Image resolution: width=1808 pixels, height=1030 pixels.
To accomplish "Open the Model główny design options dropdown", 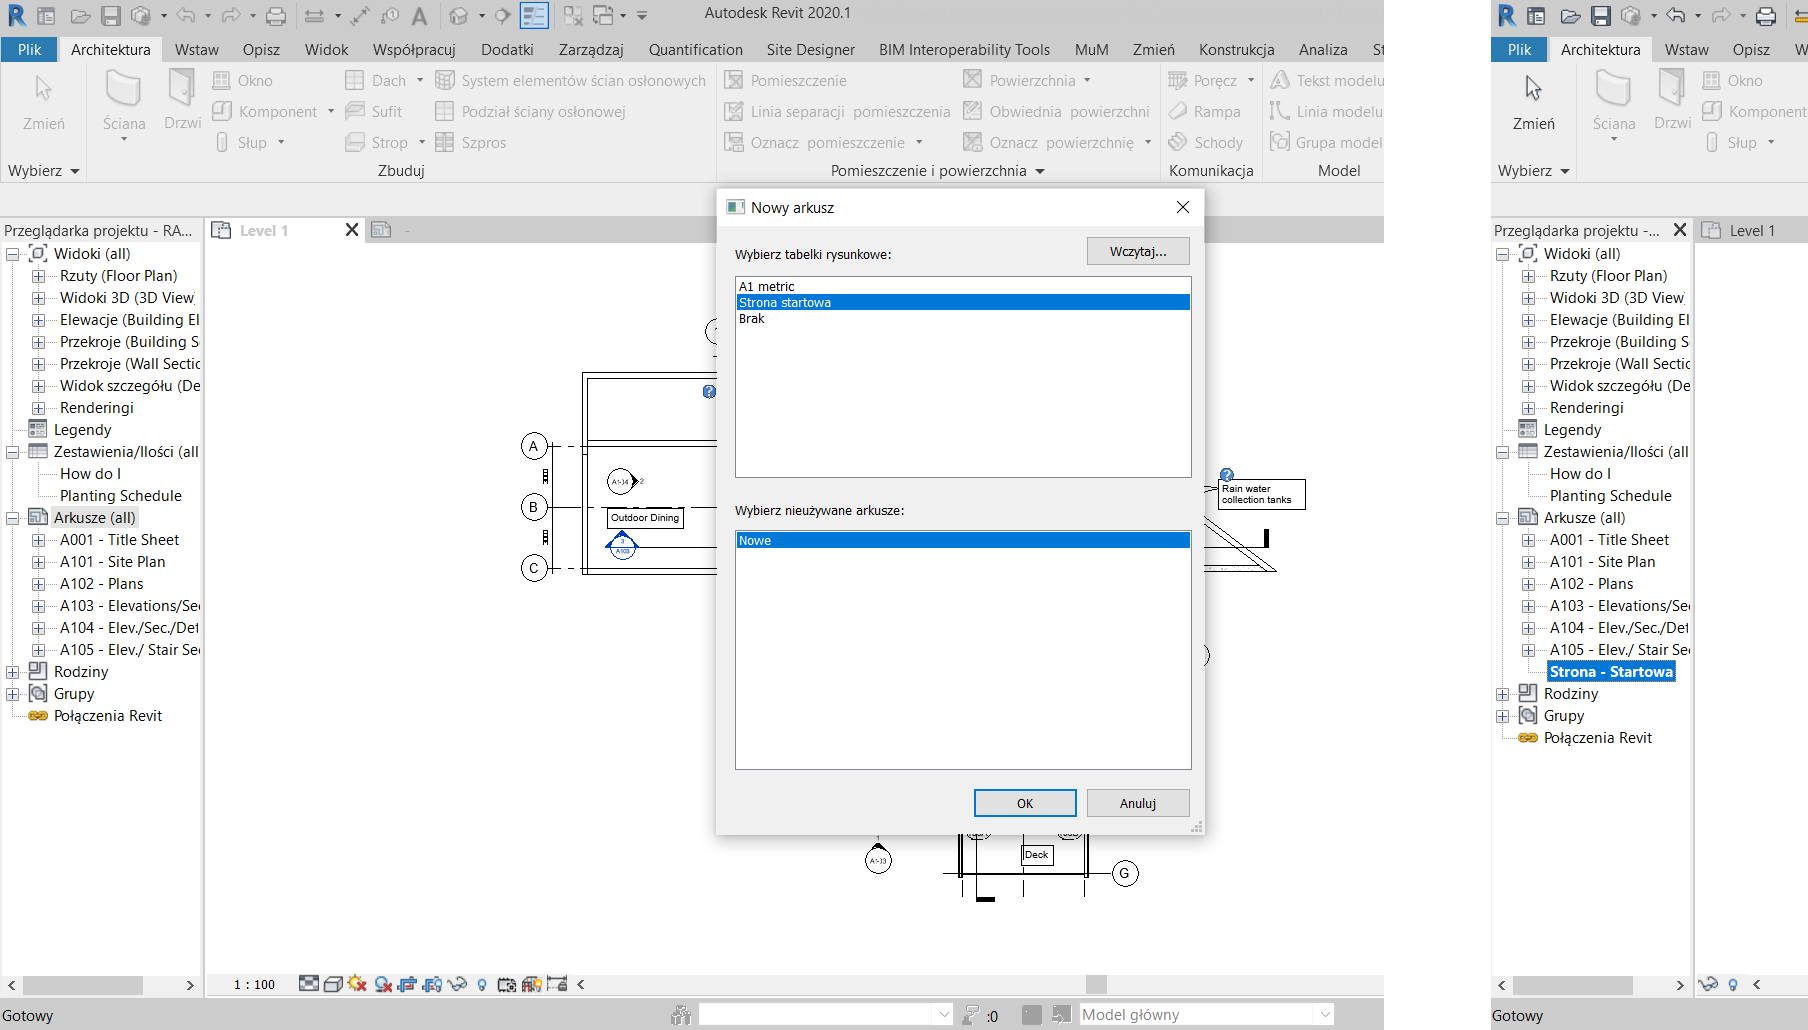I will click(x=1325, y=1015).
